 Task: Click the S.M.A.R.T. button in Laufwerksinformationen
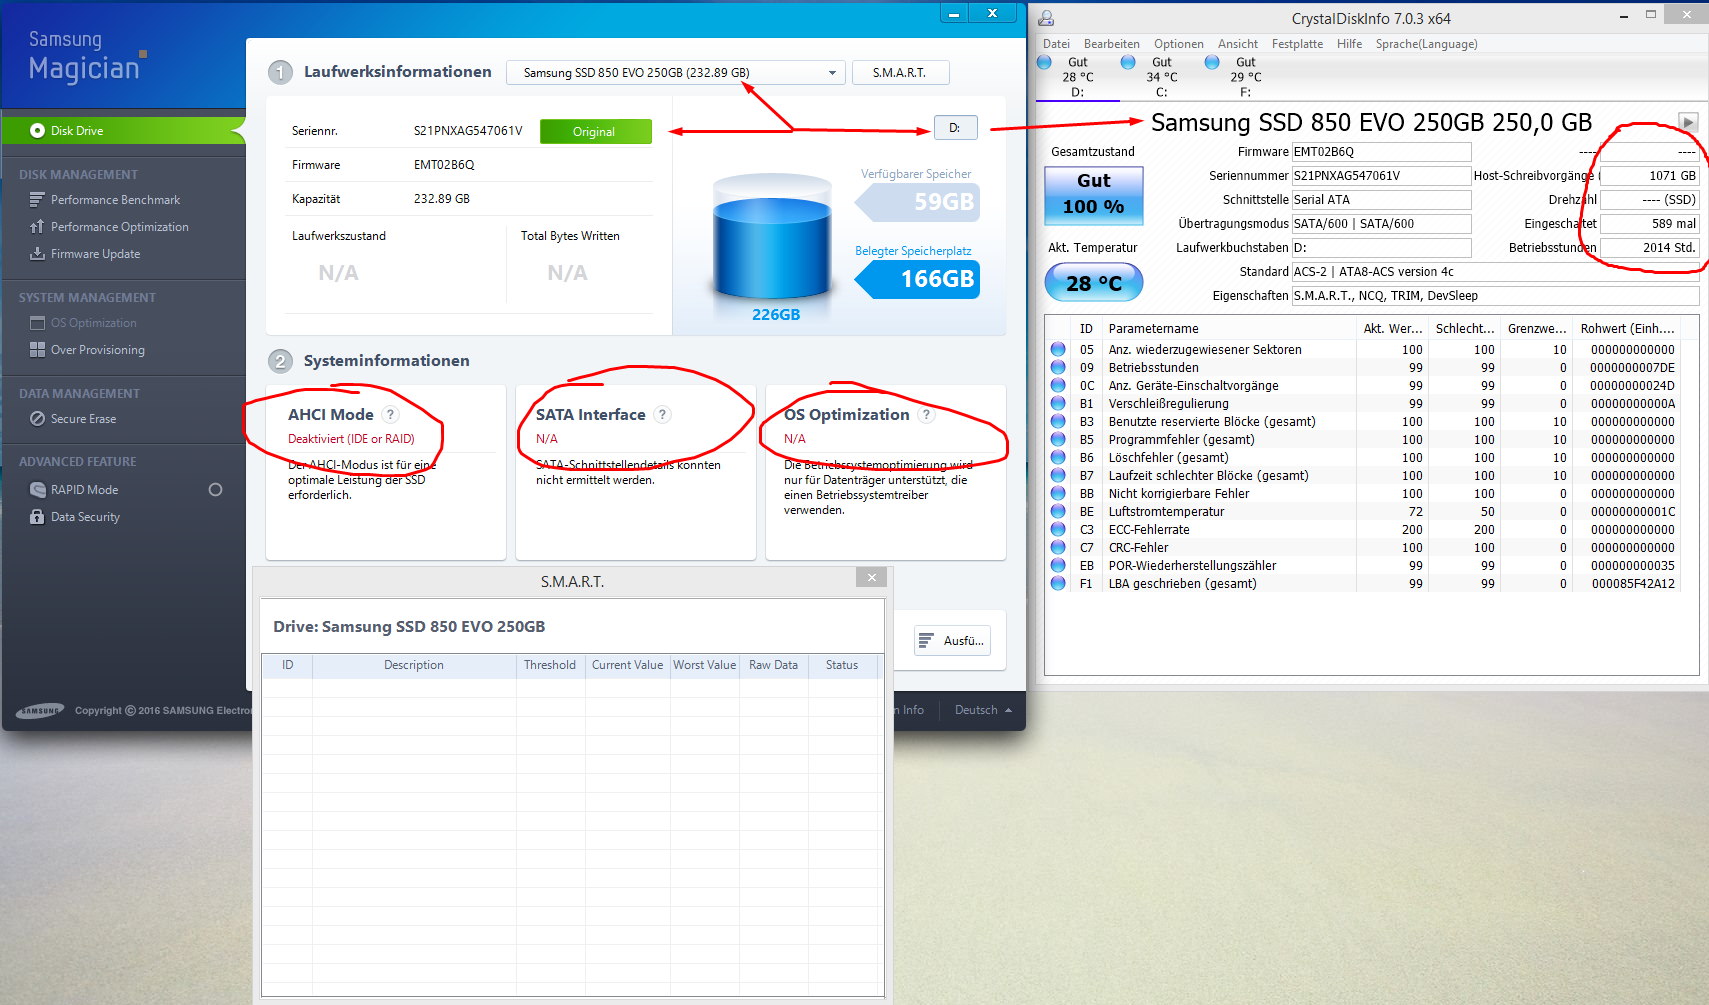900,73
